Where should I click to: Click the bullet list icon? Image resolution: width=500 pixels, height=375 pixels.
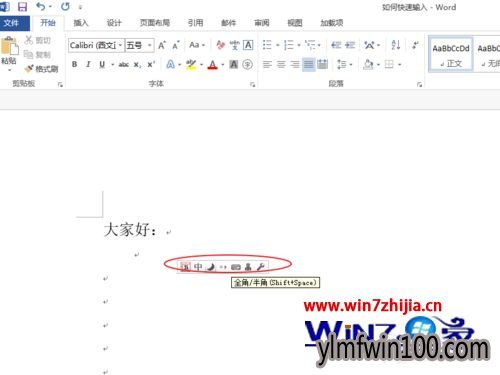[267, 45]
